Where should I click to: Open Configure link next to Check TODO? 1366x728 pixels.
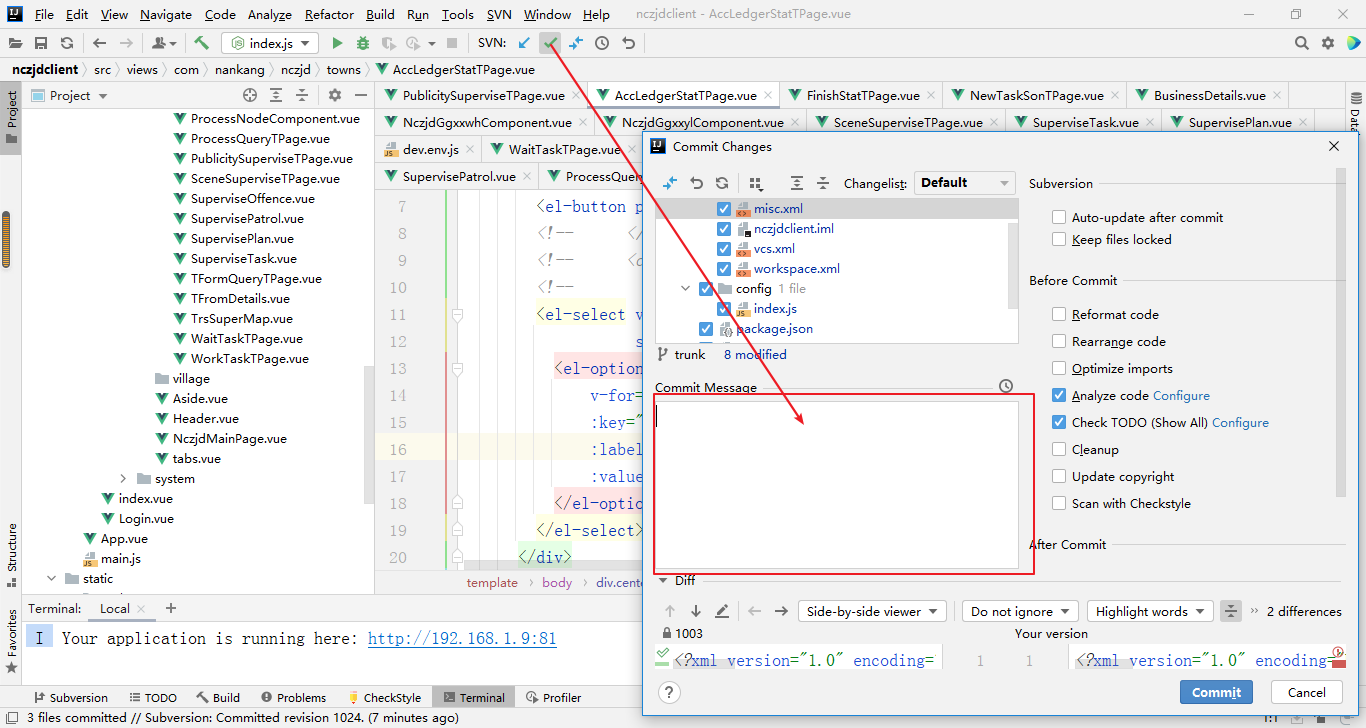click(1240, 422)
